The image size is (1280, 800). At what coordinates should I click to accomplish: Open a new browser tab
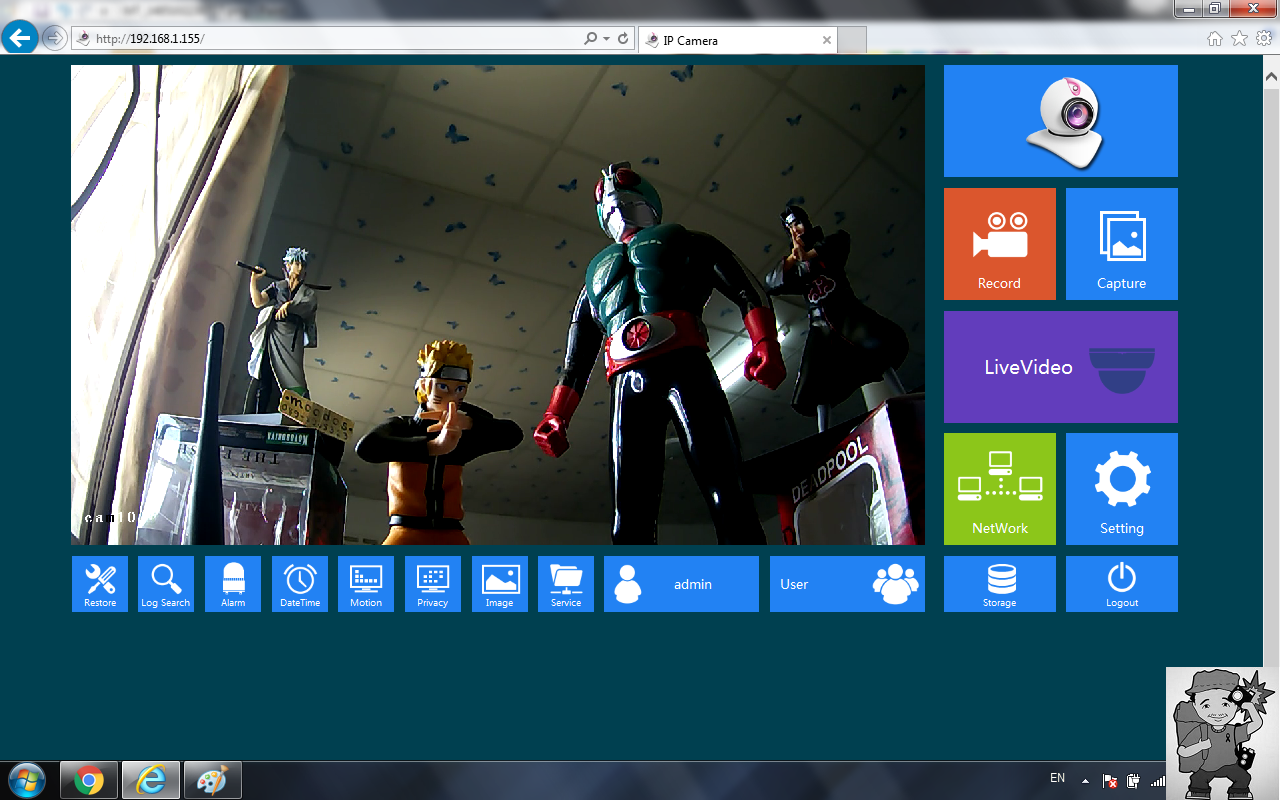[x=852, y=40]
